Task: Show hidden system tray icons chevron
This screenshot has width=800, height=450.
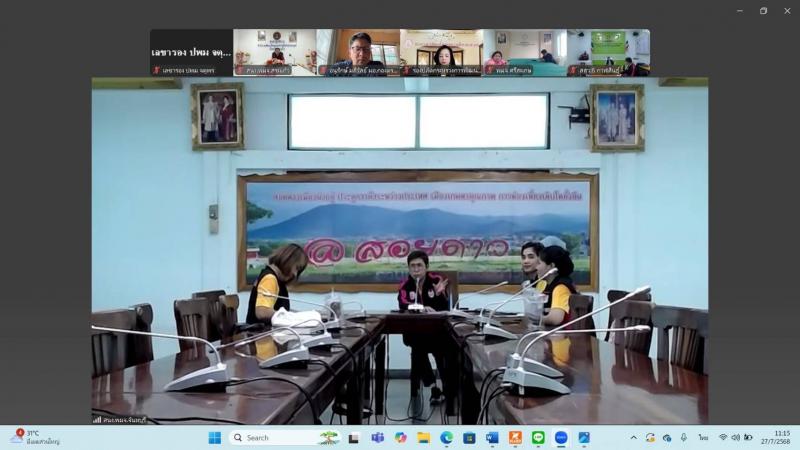Action: point(634,438)
